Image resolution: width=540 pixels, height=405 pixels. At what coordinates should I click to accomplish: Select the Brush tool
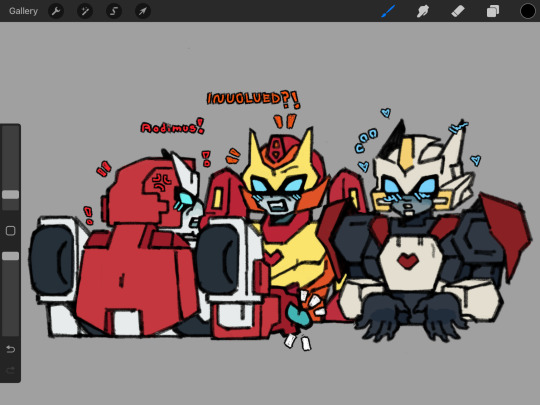(x=388, y=11)
